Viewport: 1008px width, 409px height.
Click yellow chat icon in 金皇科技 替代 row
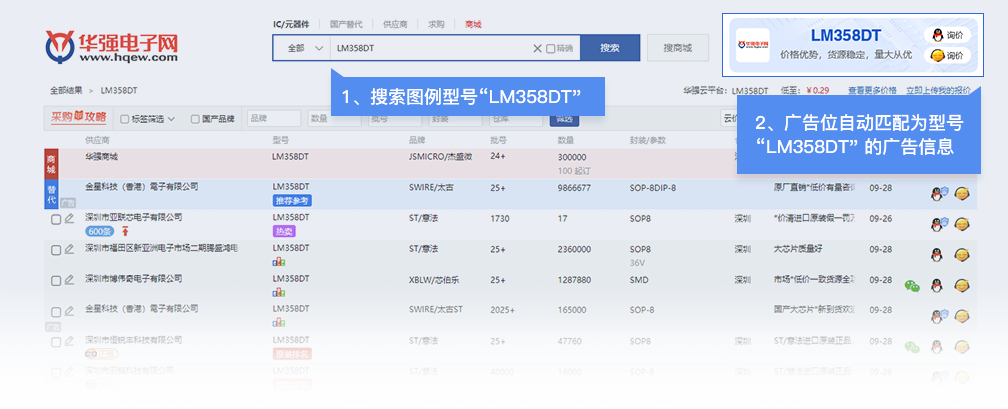point(961,193)
